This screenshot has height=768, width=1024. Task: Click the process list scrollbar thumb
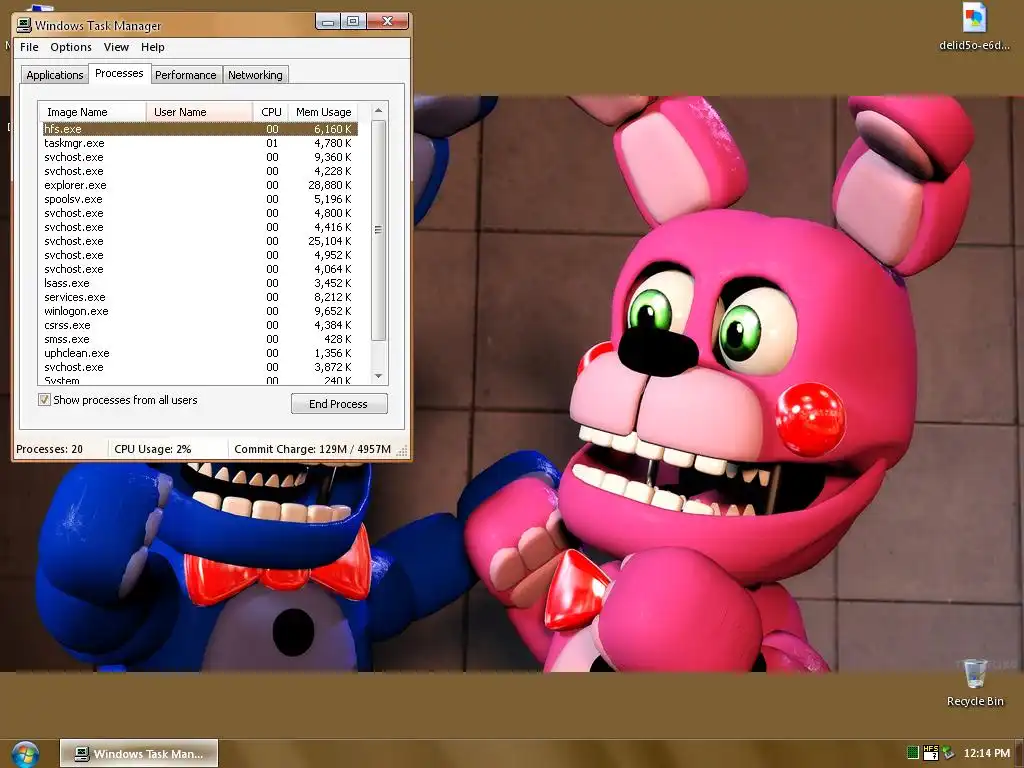378,230
